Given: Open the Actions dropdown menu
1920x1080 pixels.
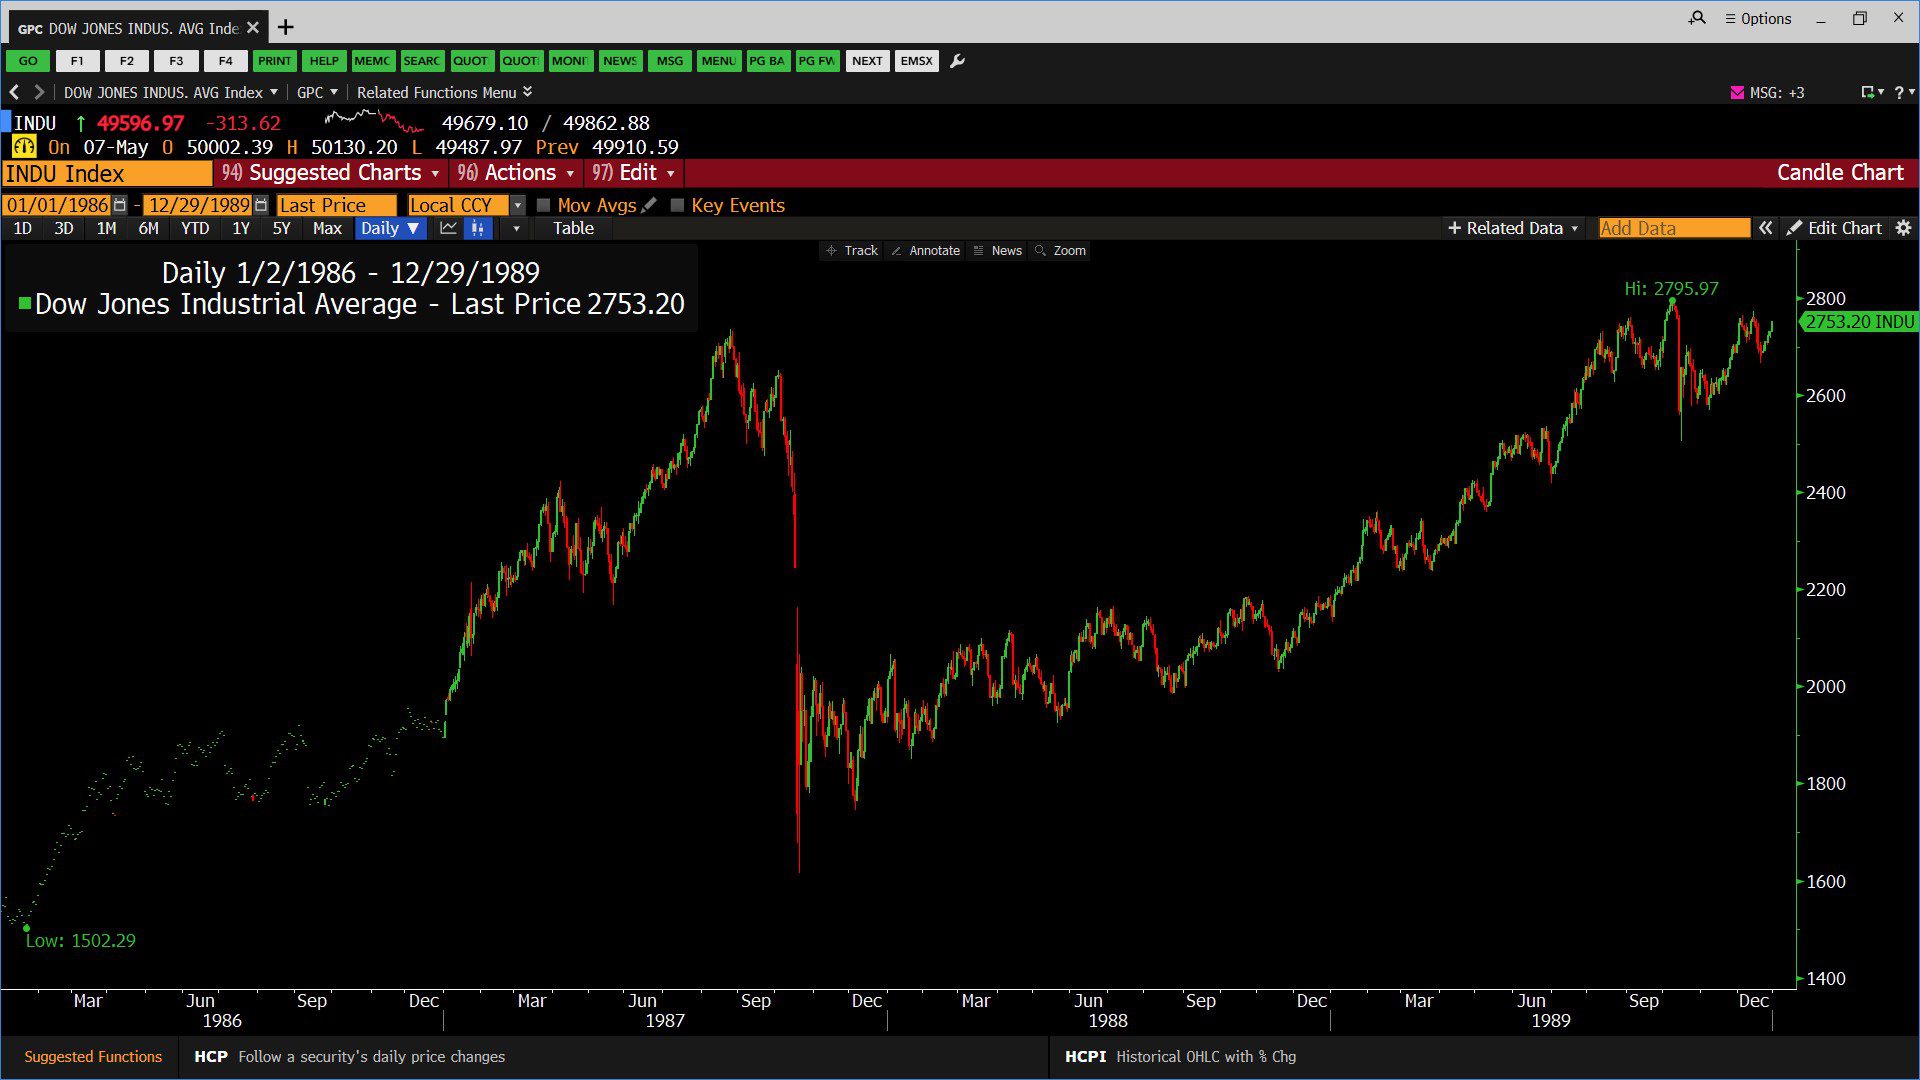Looking at the screenshot, I should 516,173.
